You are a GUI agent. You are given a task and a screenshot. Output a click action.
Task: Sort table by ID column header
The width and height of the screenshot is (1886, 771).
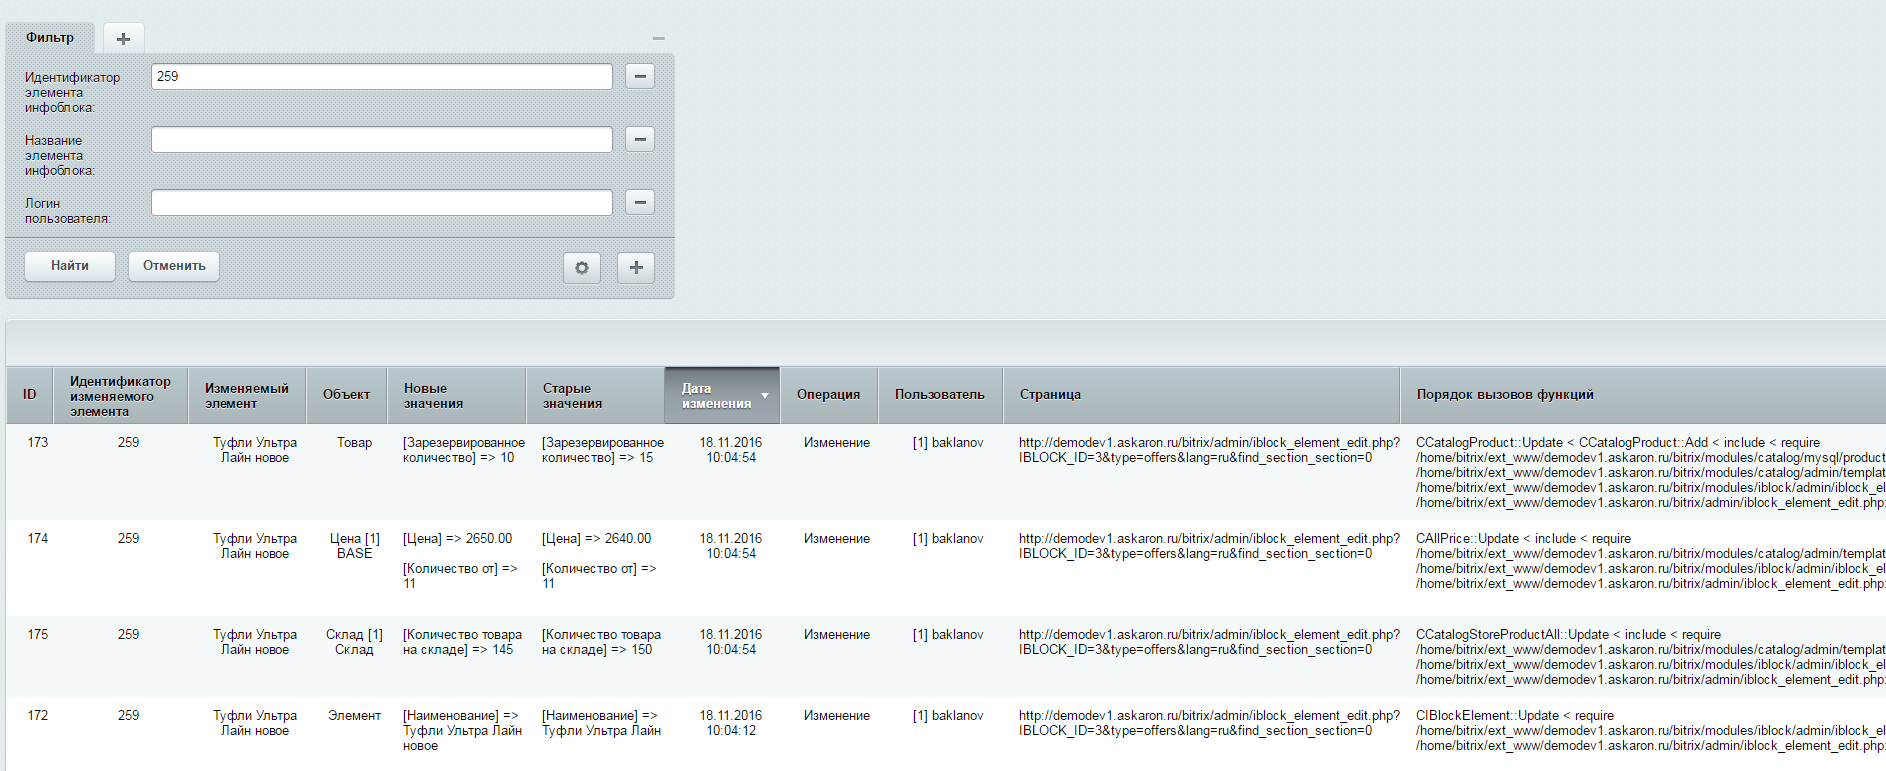(x=30, y=395)
